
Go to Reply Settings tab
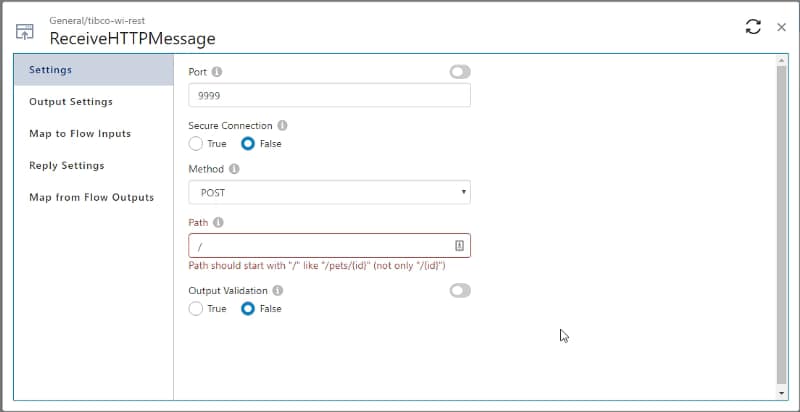click(x=67, y=166)
